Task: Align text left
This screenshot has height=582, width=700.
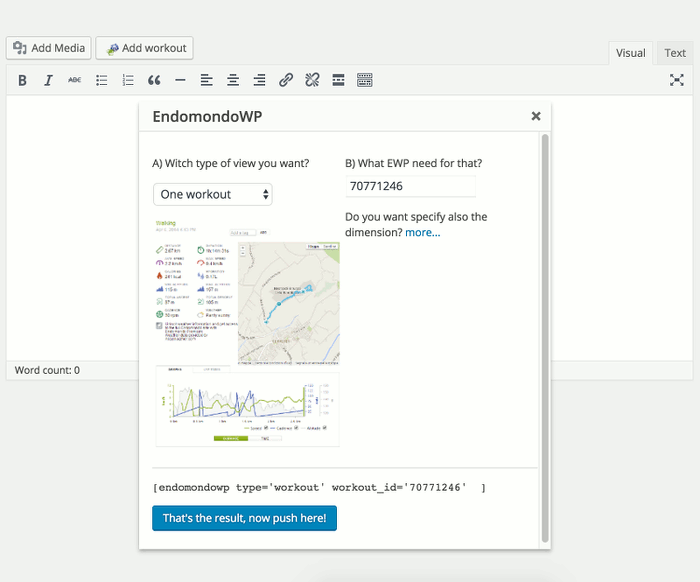Action: pos(206,80)
